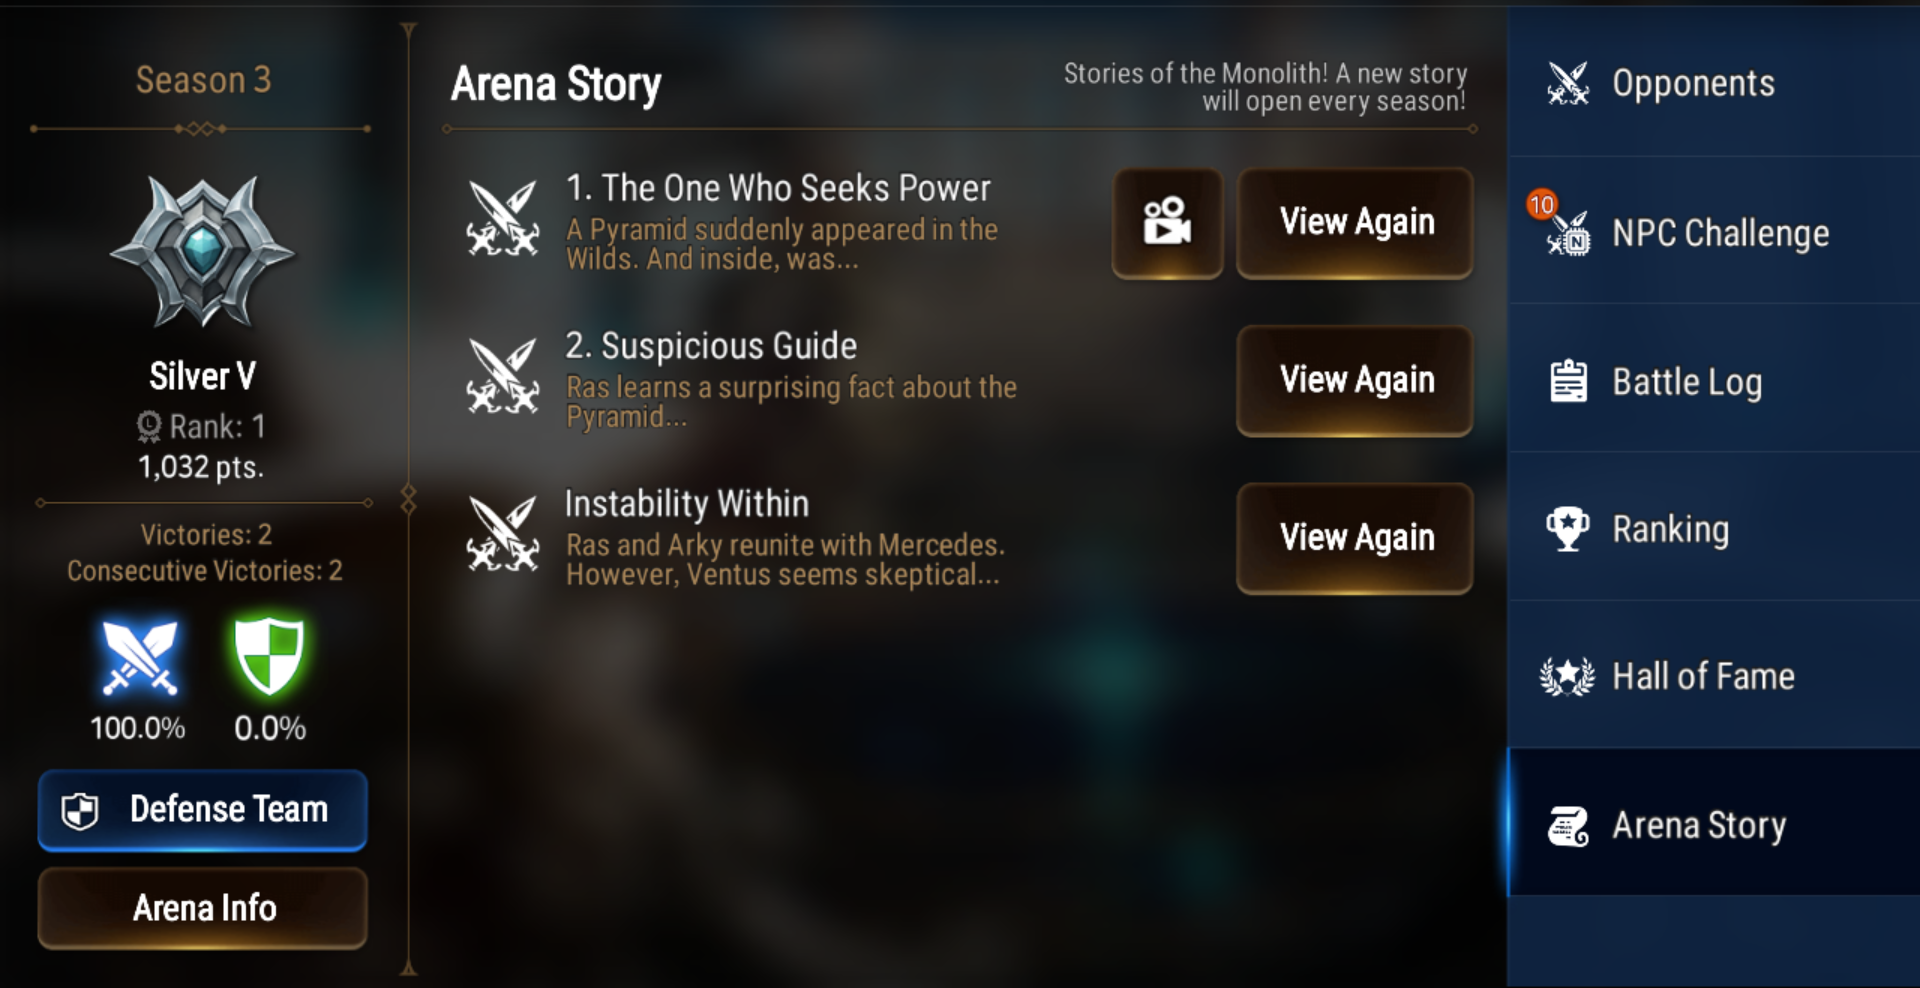Click the crossed swords icon beside Suspicious Guide
The width and height of the screenshot is (1920, 988).
pos(503,376)
